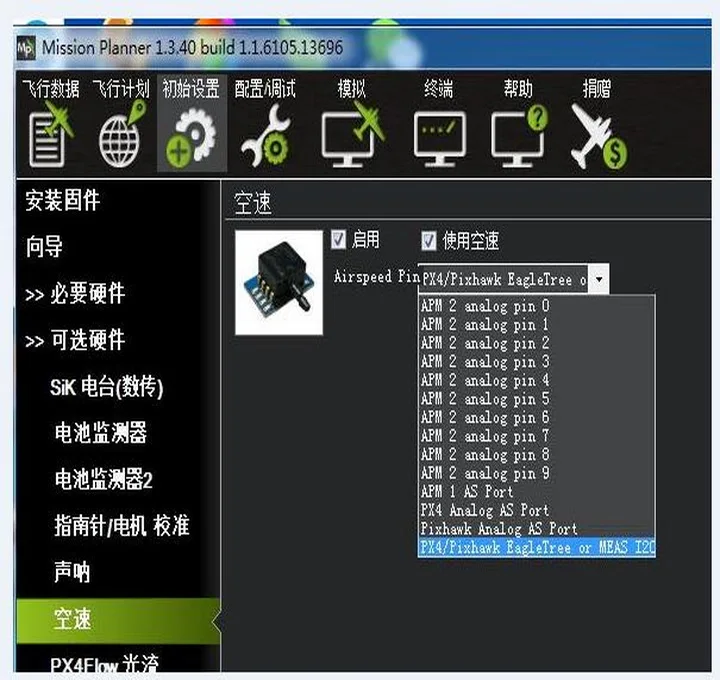This screenshot has width=720, height=680.
Task: Open the 声呐 sonar page
Action: point(72,572)
